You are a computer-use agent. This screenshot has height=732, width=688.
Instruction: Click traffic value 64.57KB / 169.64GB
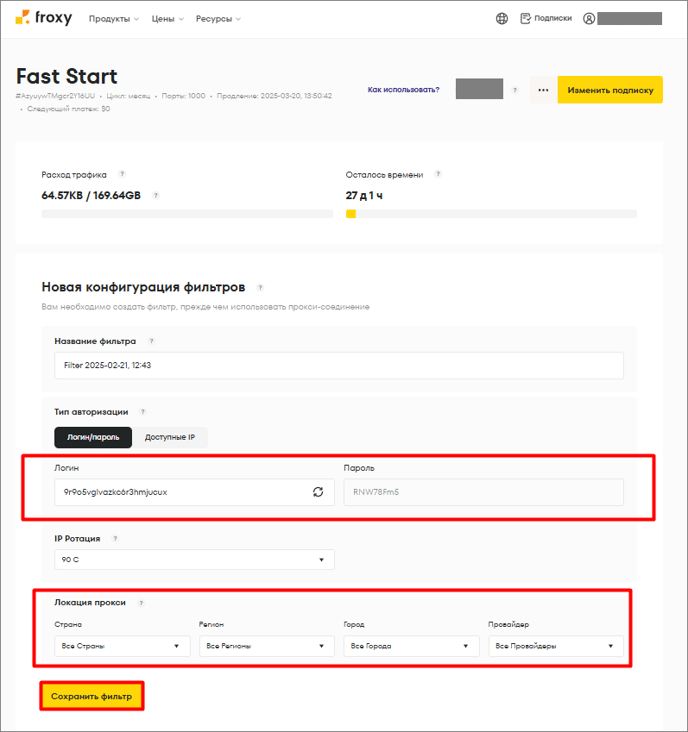[x=91, y=195]
